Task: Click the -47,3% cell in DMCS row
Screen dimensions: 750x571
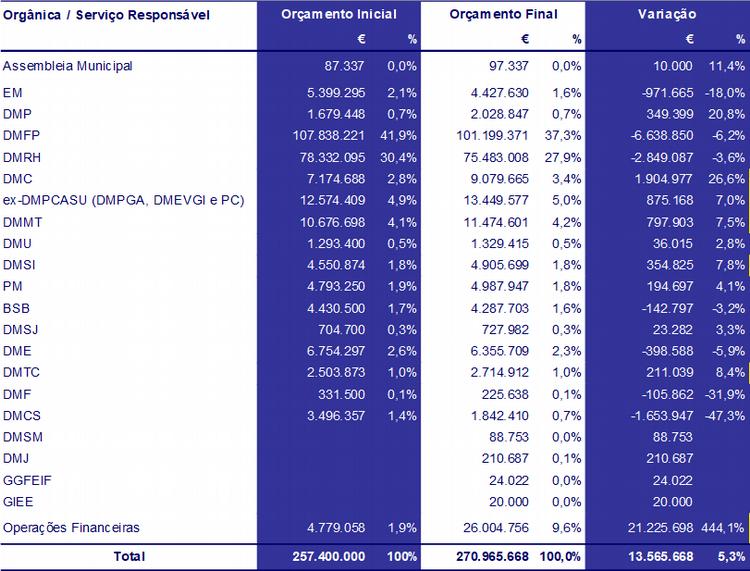Action: (725, 414)
